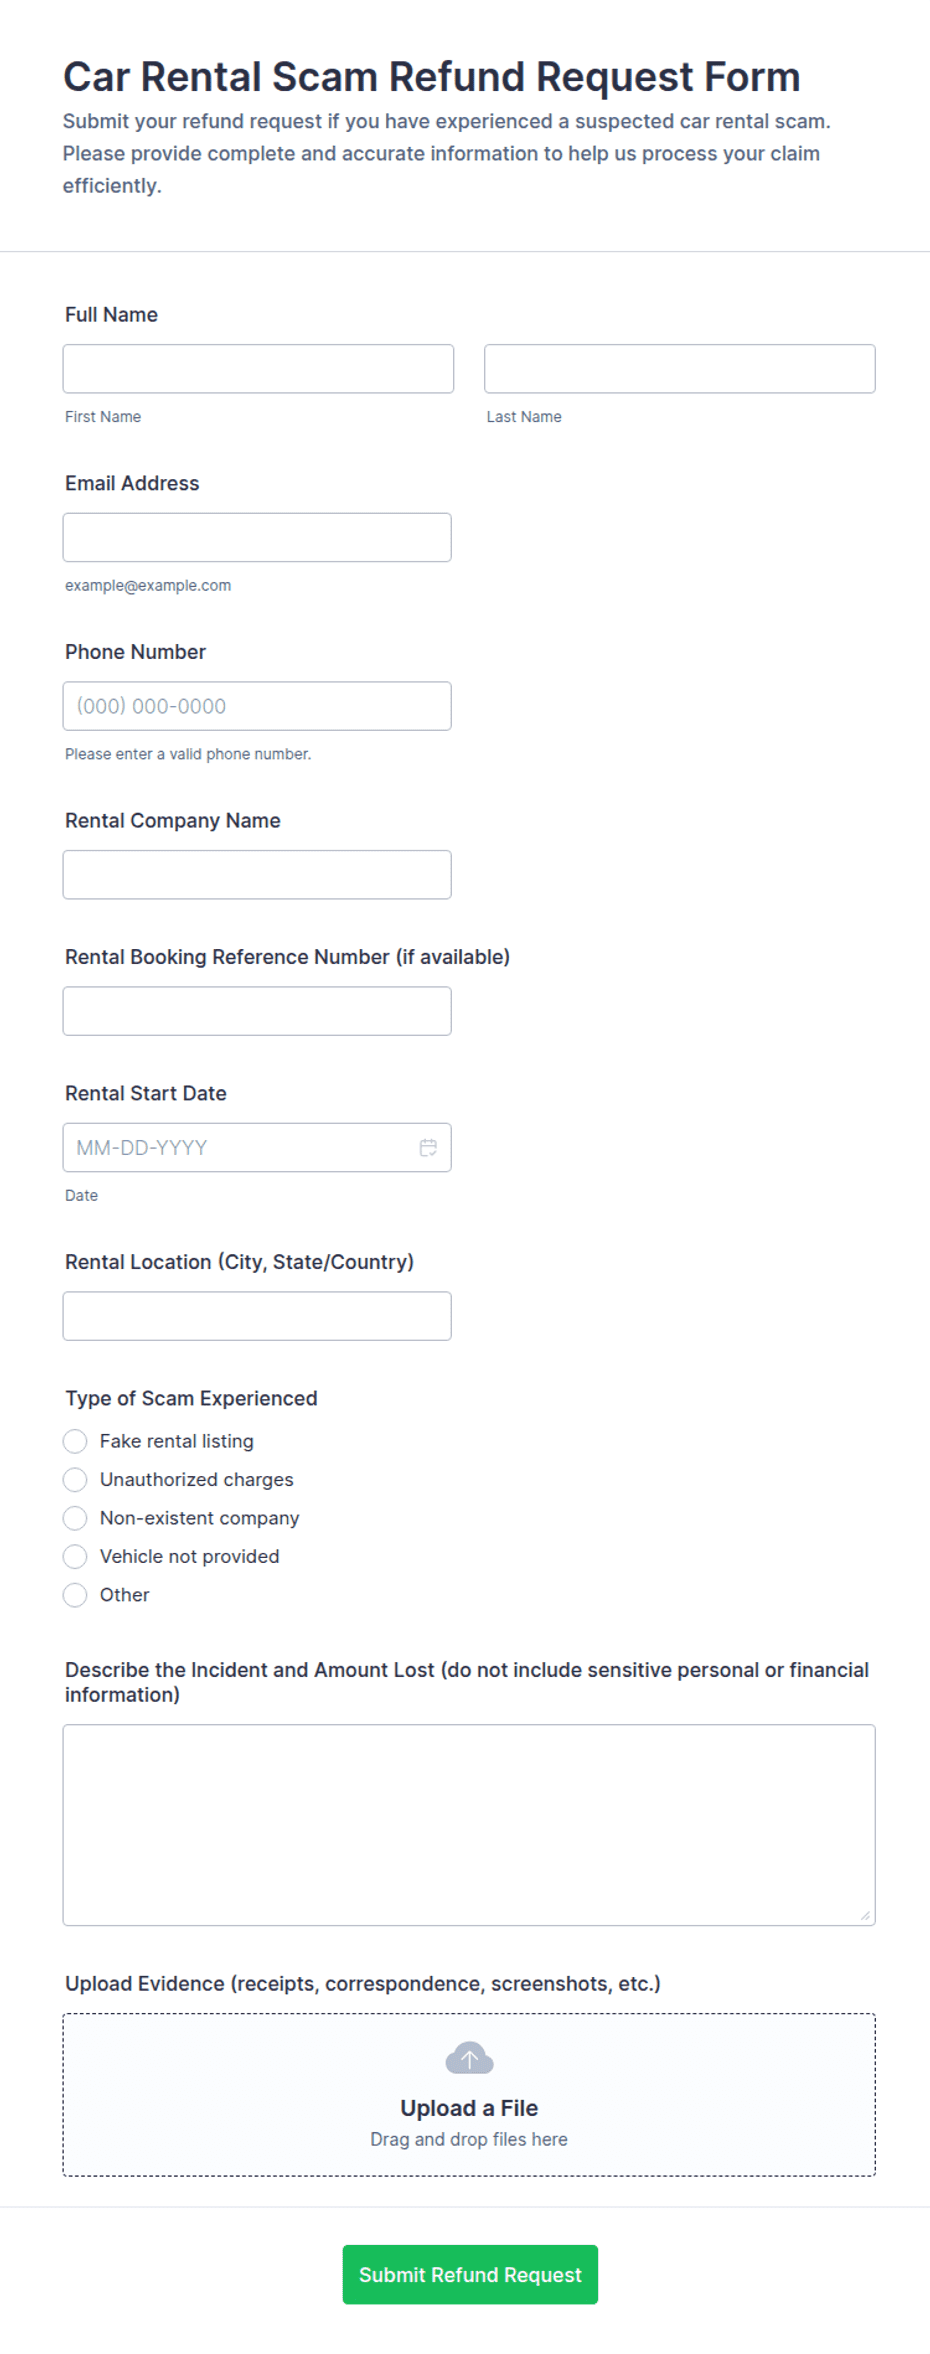Click the Drag and drop files here text

tap(469, 2139)
